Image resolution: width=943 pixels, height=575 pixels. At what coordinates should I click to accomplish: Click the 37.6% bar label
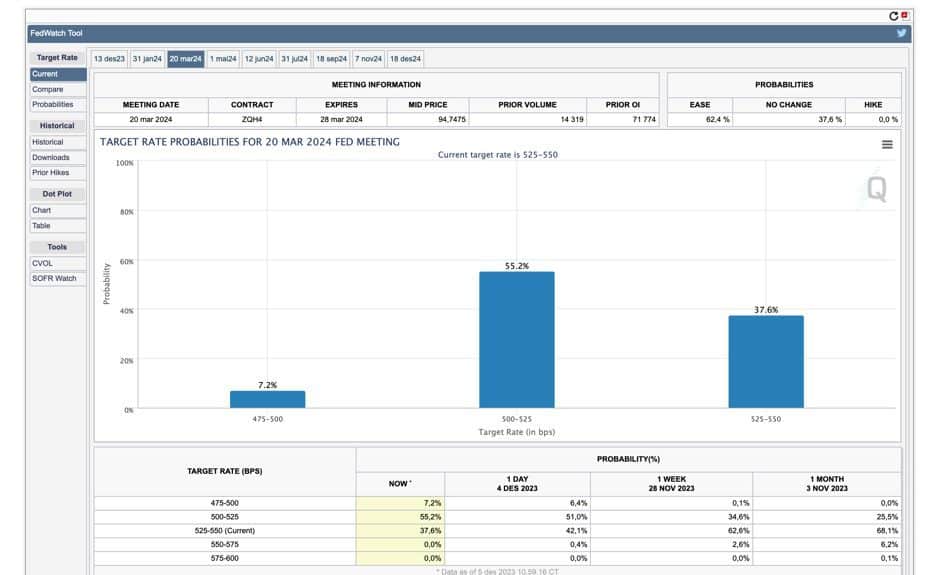[766, 310]
